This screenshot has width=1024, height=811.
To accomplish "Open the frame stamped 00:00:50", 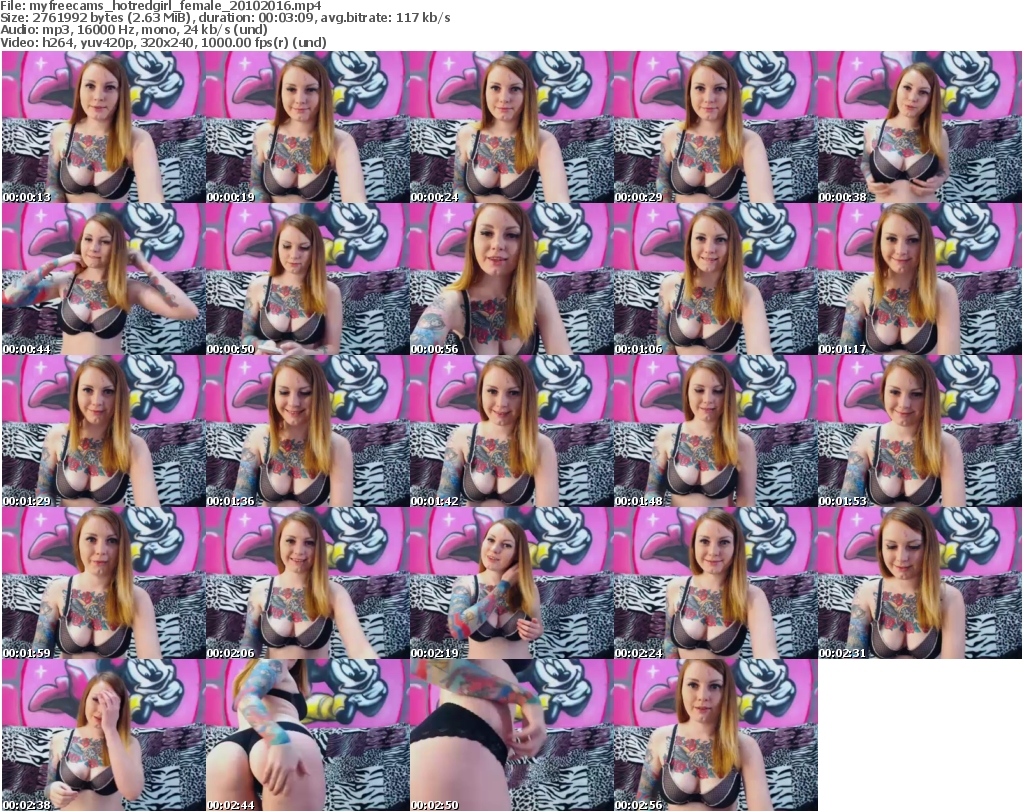I will tap(308, 279).
